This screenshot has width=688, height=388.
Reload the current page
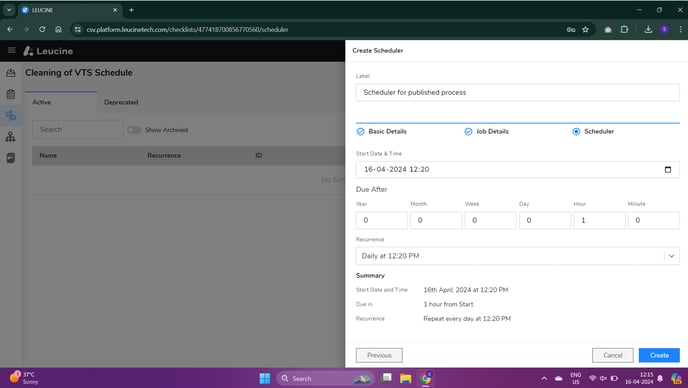(42, 29)
